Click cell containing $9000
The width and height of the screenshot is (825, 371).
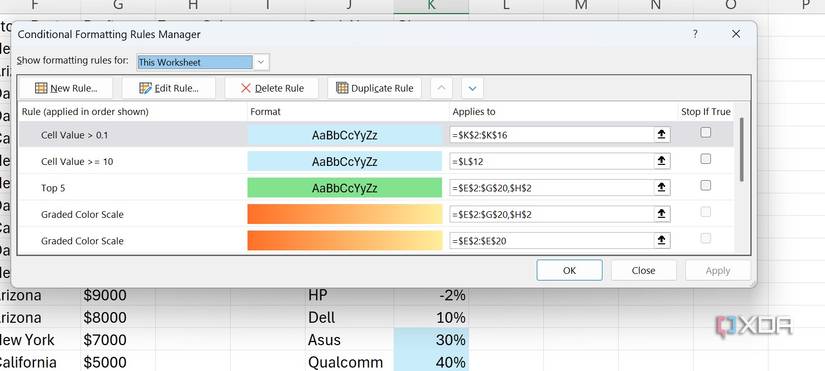[x=118, y=295]
